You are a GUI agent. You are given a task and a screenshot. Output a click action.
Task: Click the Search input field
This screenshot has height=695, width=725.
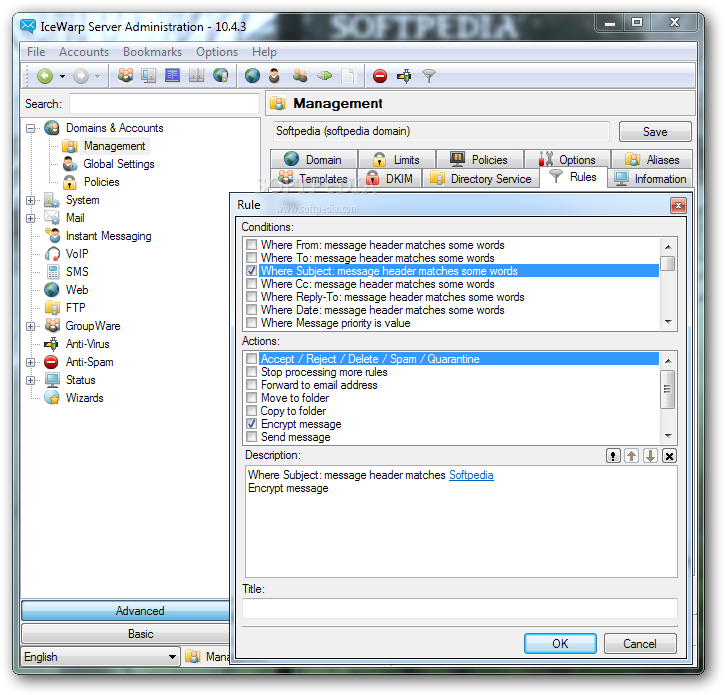pos(164,104)
